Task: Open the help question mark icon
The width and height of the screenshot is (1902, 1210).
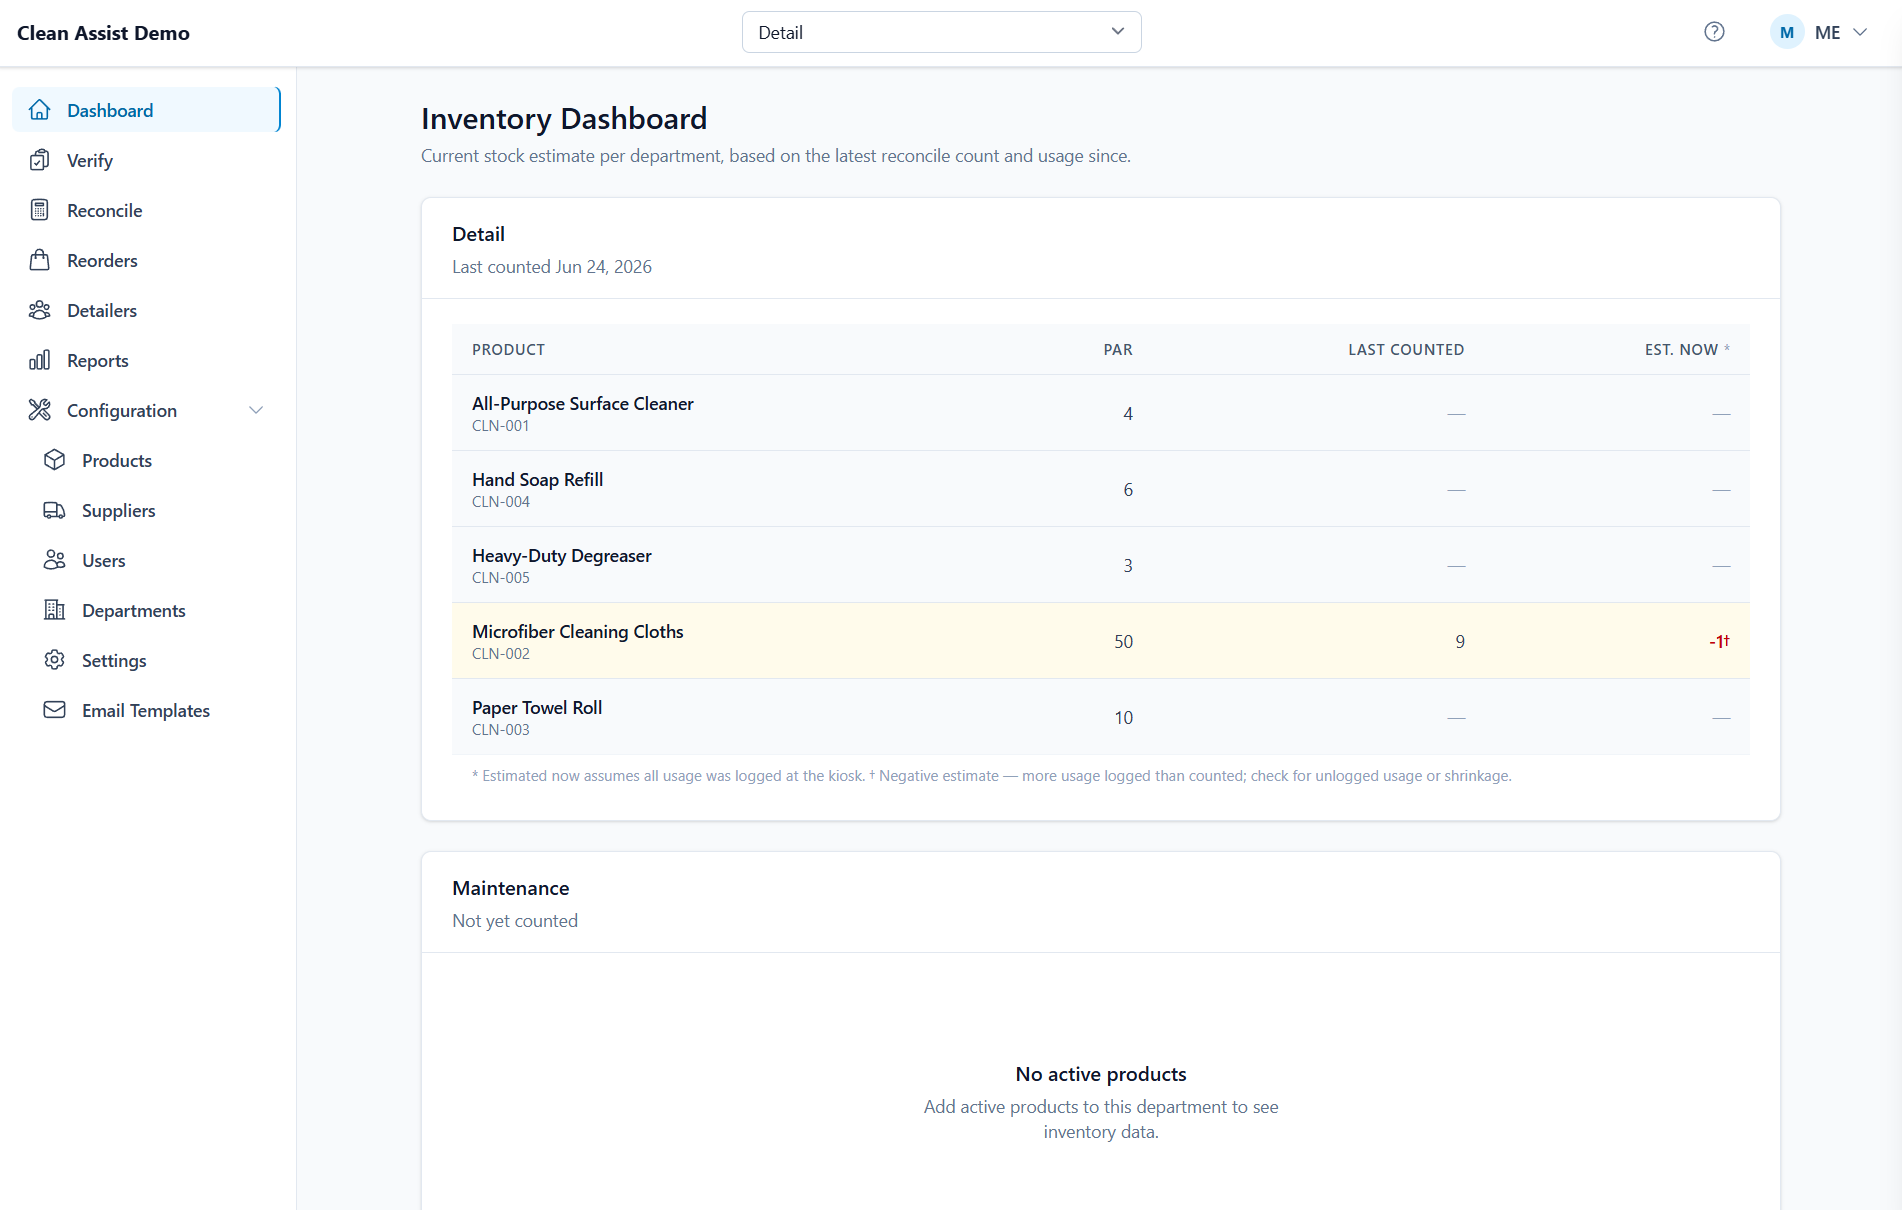Action: (1714, 32)
